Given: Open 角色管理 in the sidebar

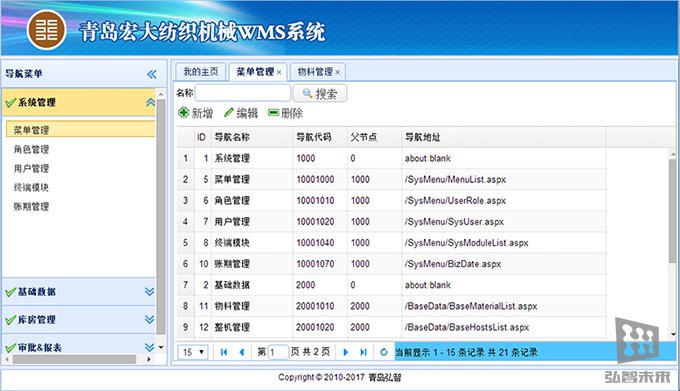Looking at the screenshot, I should click(x=31, y=149).
